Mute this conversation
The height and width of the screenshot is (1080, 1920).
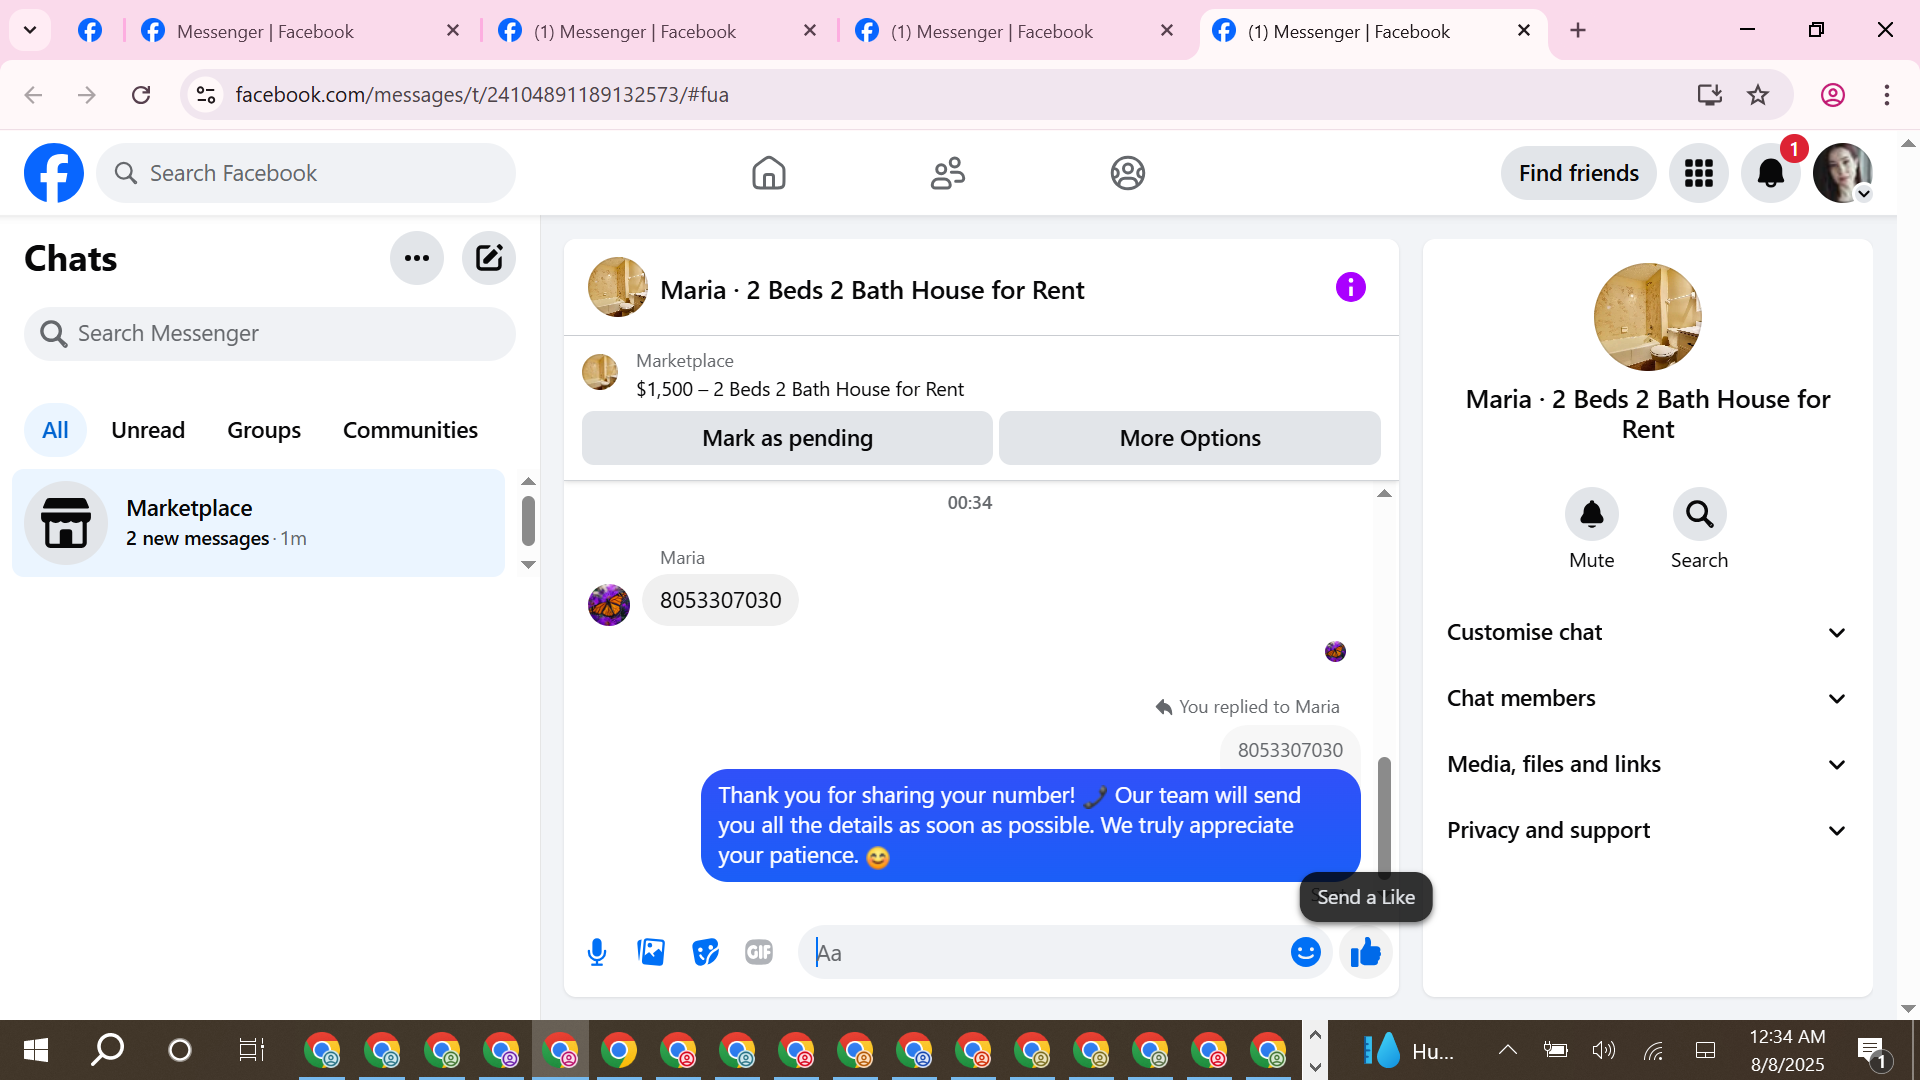1591,515
